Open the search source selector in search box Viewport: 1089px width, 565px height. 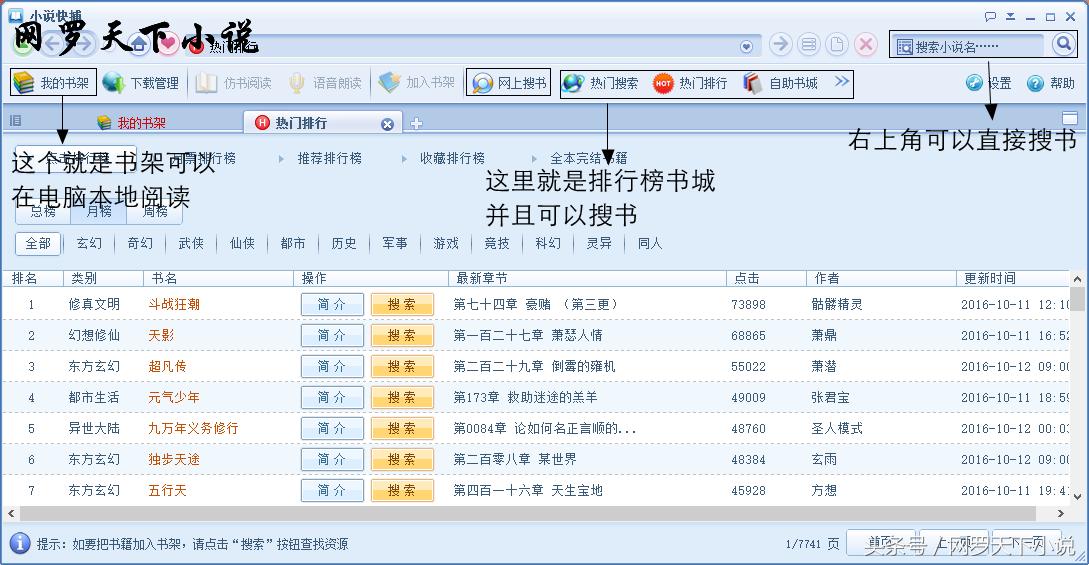pos(904,46)
